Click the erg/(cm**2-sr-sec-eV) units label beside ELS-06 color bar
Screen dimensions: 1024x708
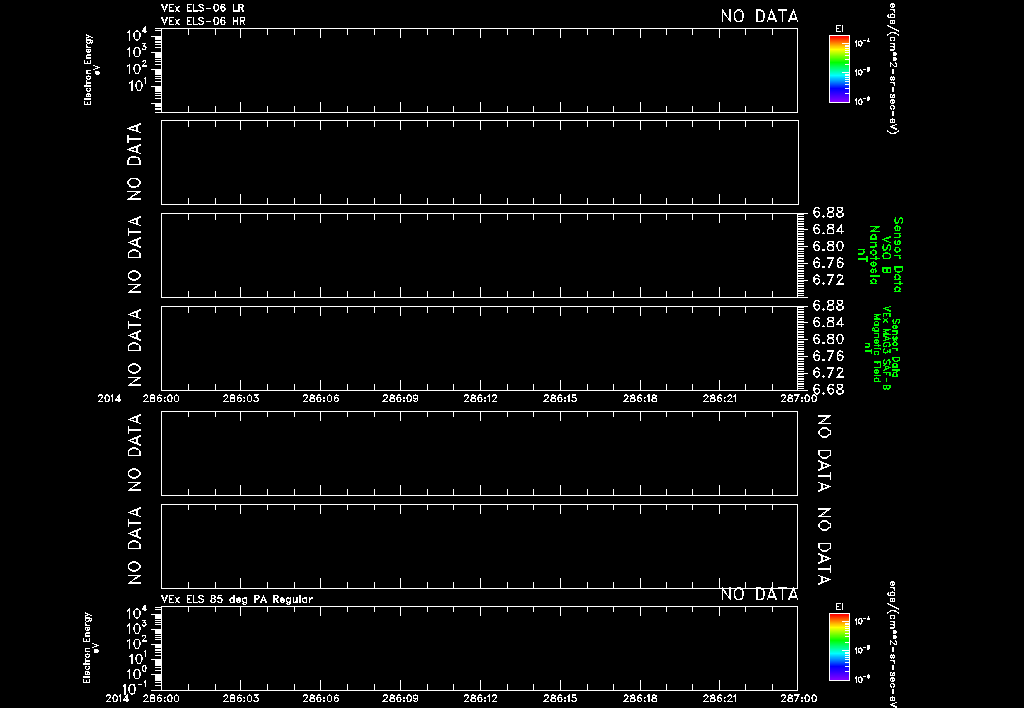tap(893, 69)
